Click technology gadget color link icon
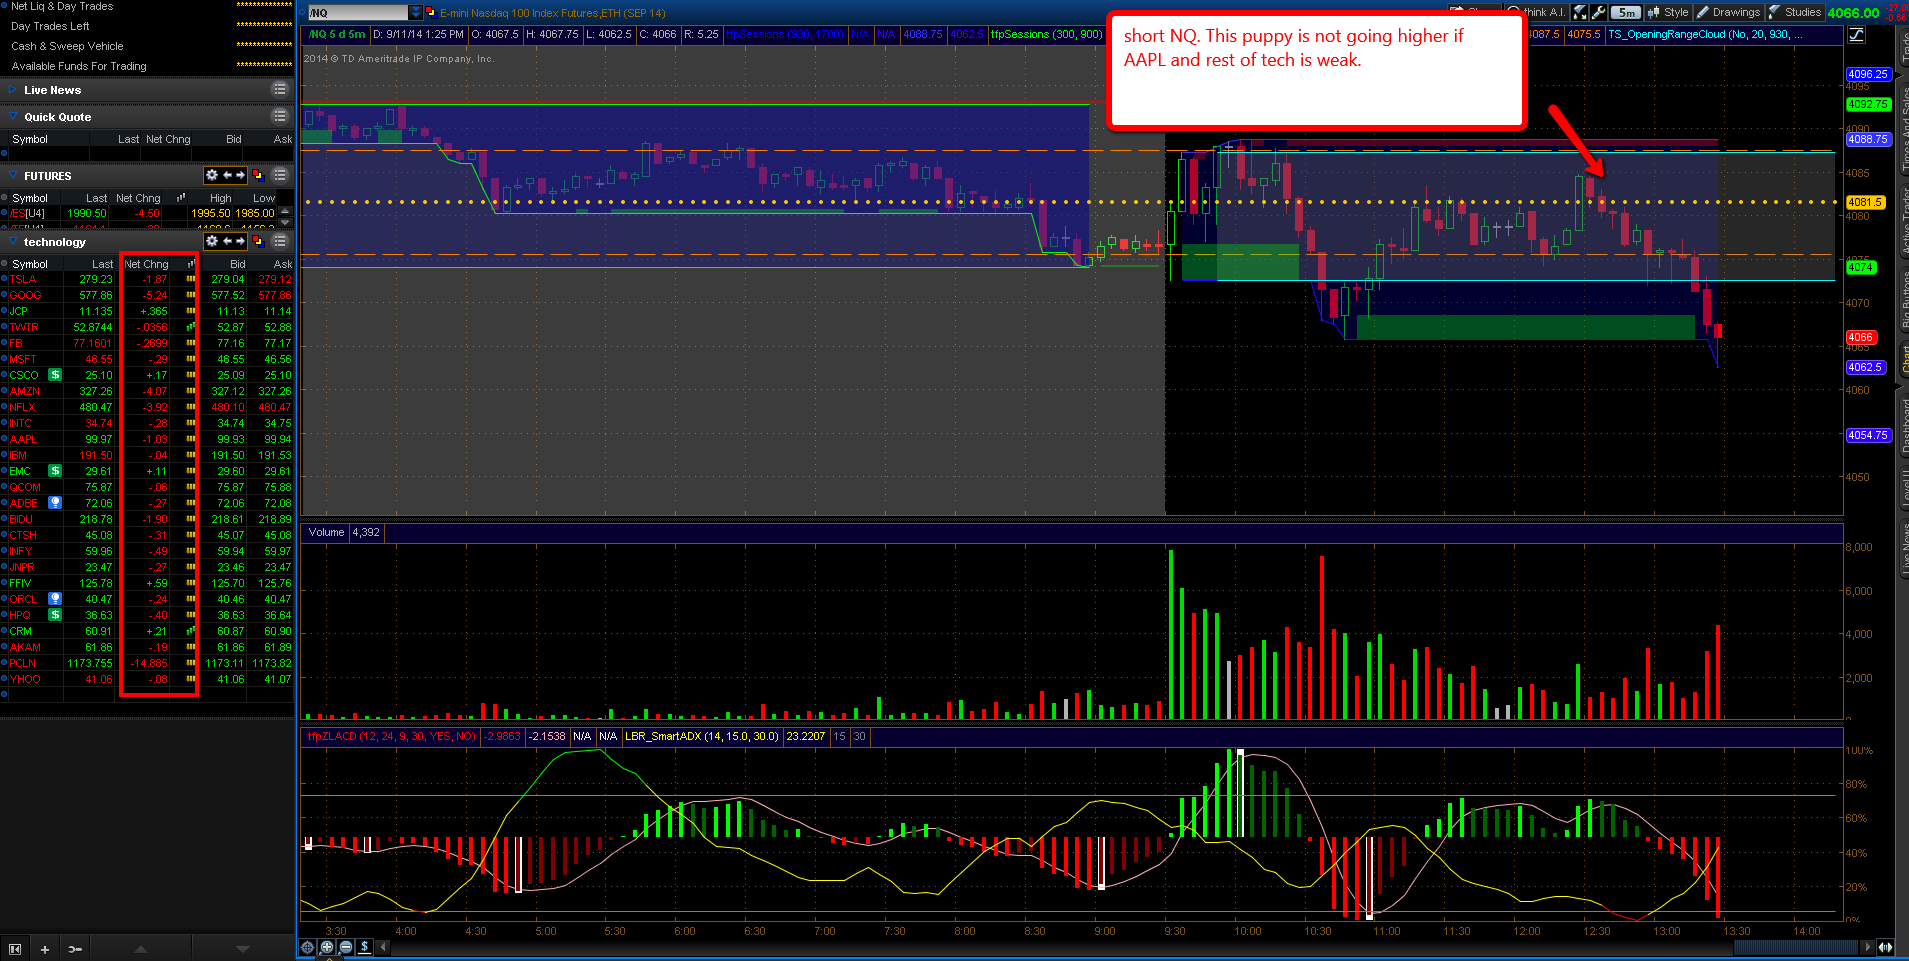1909x961 pixels. click(x=258, y=241)
